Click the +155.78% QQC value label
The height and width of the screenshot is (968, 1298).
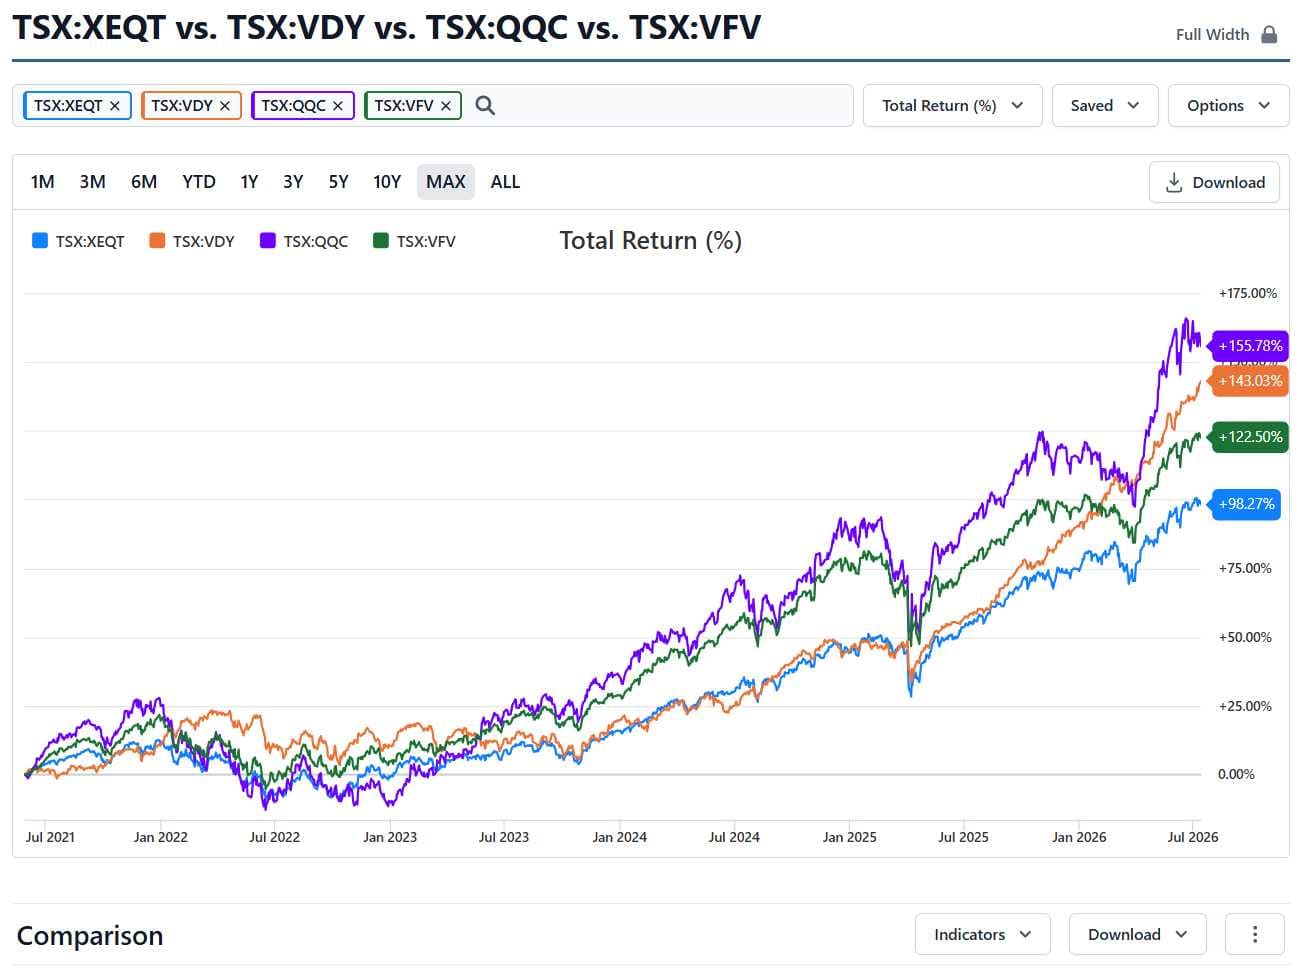pyautogui.click(x=1250, y=346)
